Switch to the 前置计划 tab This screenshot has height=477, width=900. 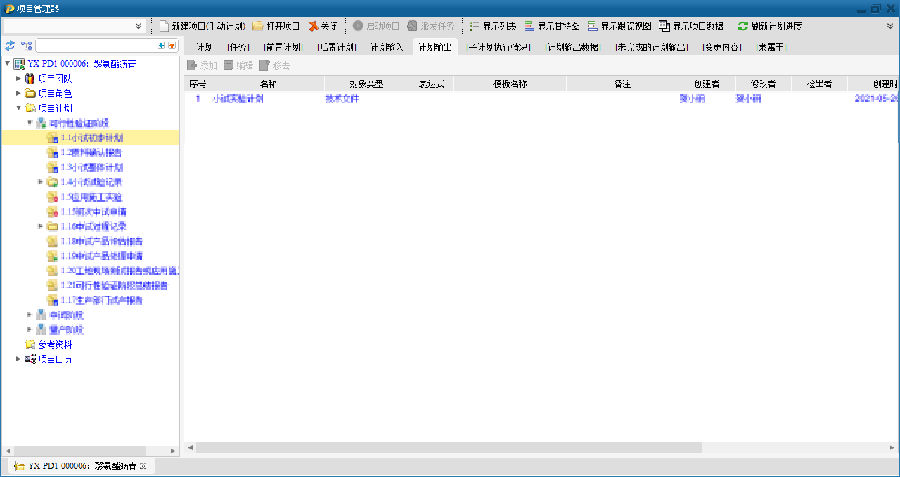282,47
